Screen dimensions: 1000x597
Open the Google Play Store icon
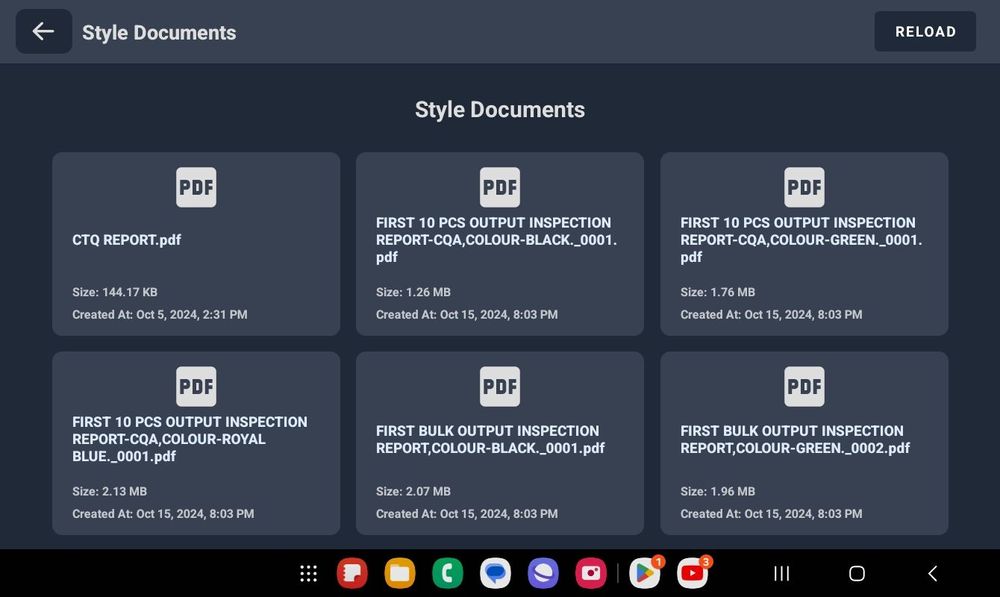[x=645, y=573]
